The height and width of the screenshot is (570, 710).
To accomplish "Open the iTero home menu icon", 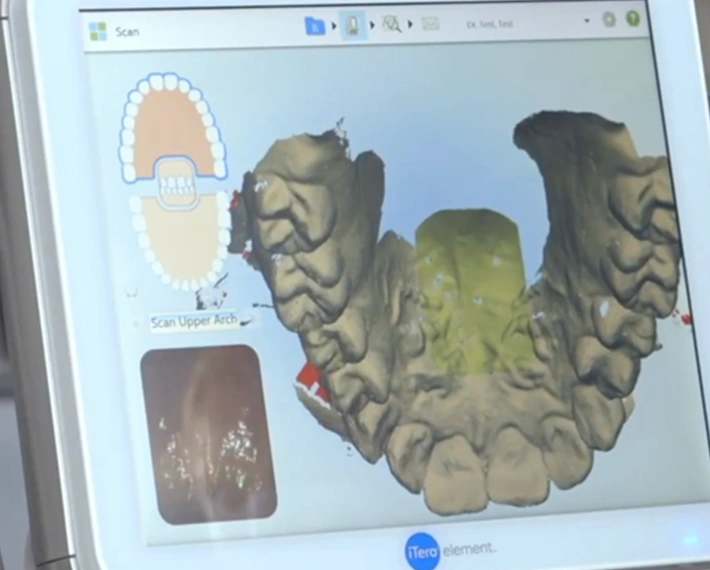I will [98, 32].
